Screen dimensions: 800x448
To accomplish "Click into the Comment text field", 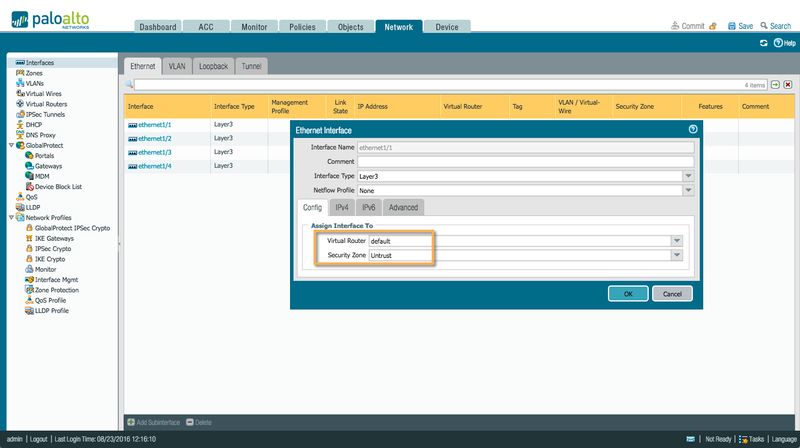I will click(x=525, y=161).
